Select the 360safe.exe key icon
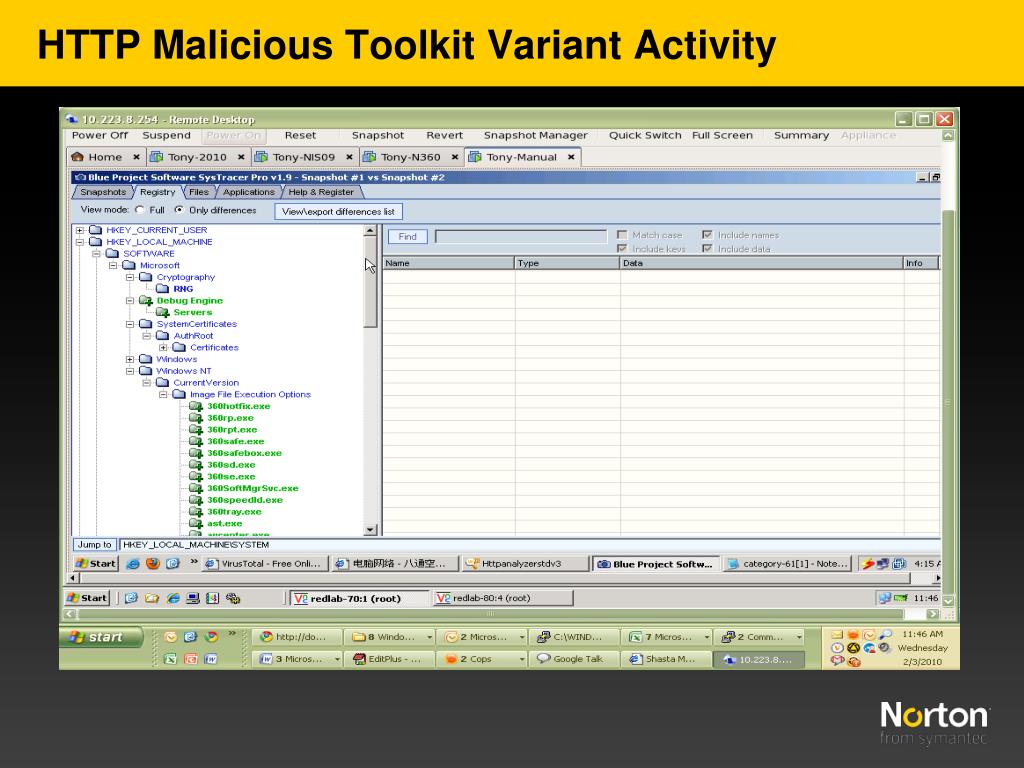 pos(196,441)
